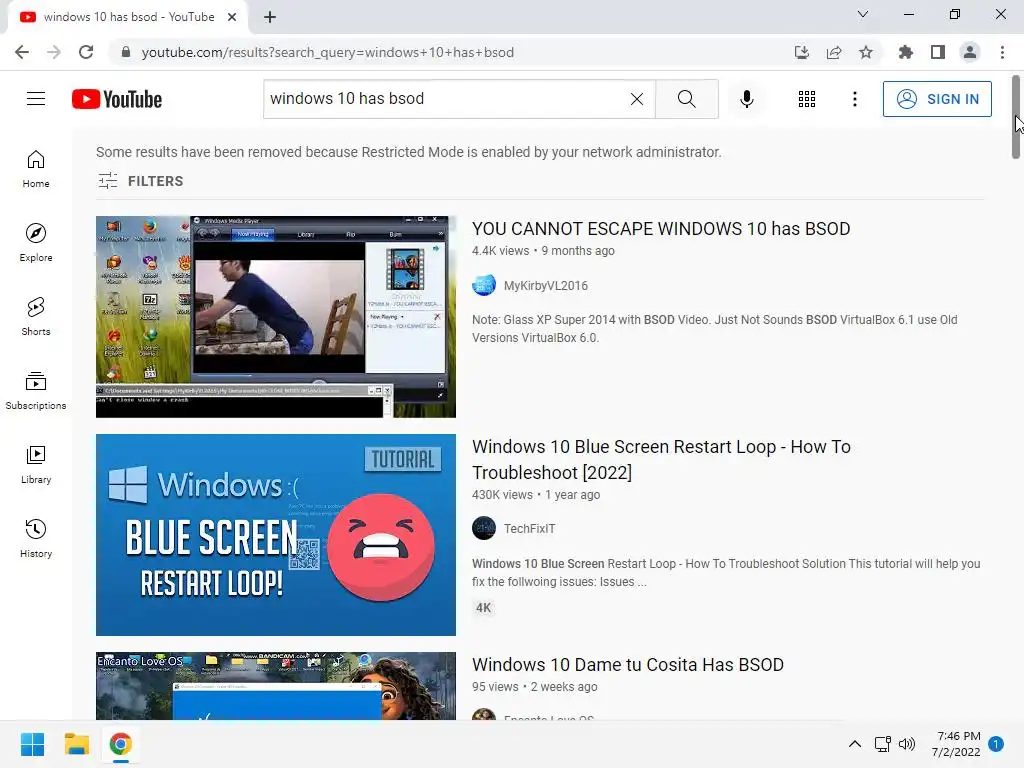Viewport: 1024px width, 768px height.
Task: Open the YouTube hamburger guide menu
Action: (x=36, y=99)
